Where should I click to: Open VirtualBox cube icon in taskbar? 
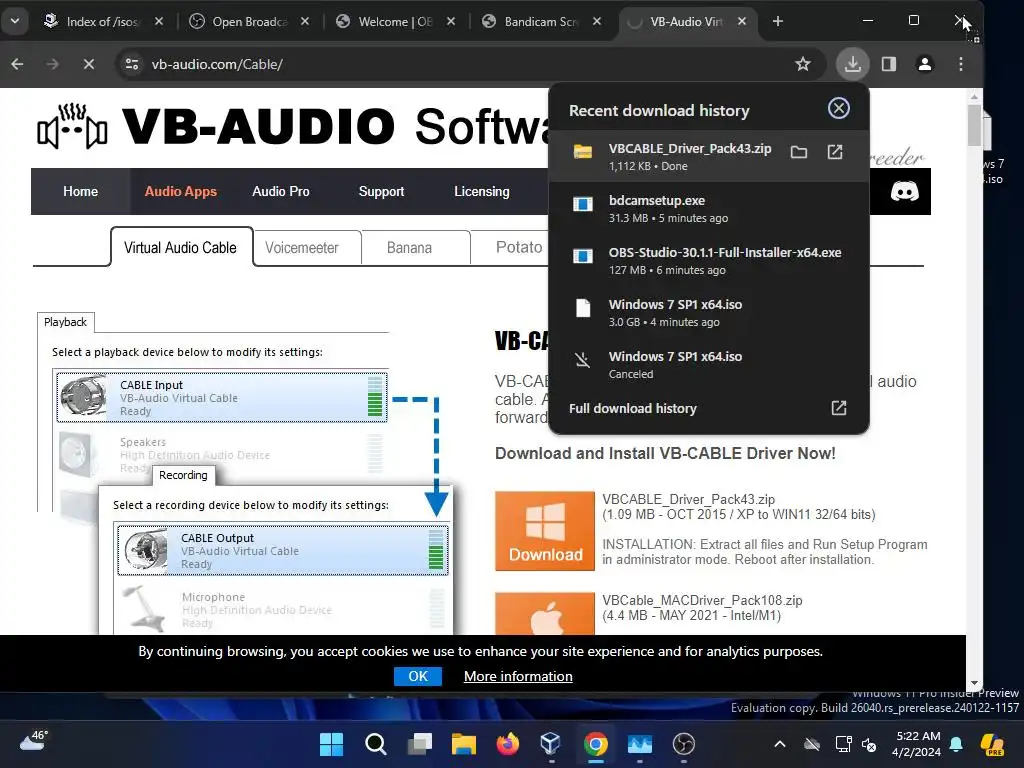[551, 744]
